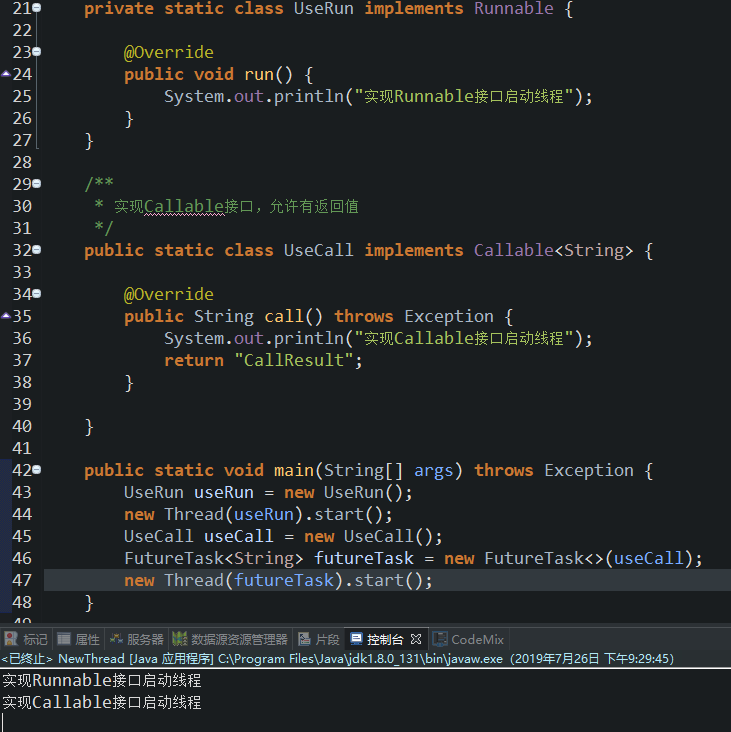Click the terminated NewThread launch description
This screenshot has width=731, height=732.
click(x=338, y=659)
